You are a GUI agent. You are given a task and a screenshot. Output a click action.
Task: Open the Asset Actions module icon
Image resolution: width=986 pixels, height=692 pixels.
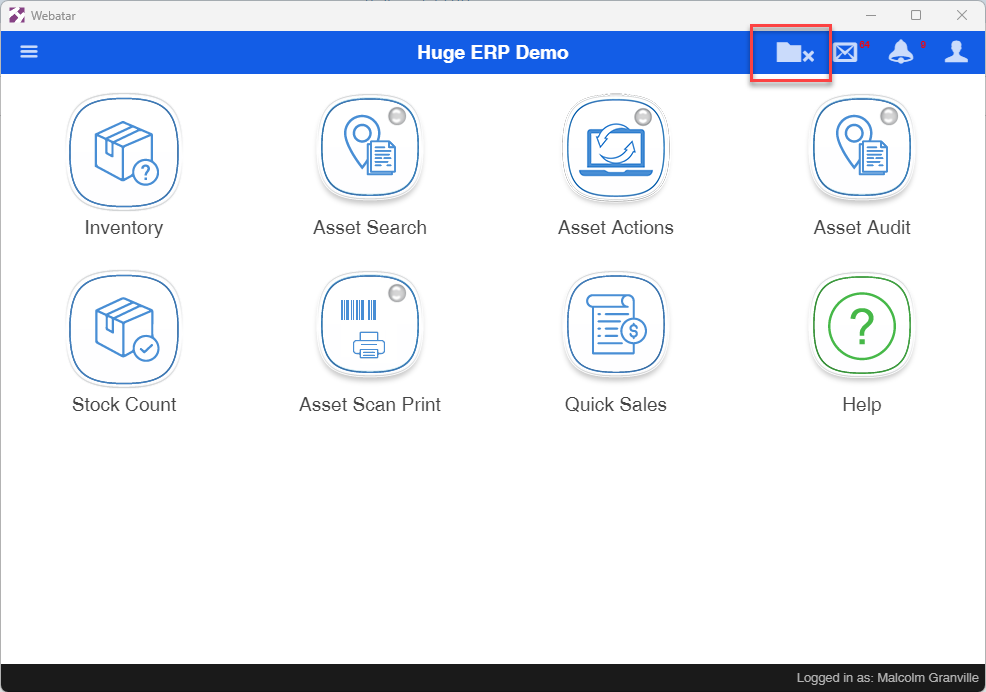[x=616, y=148]
